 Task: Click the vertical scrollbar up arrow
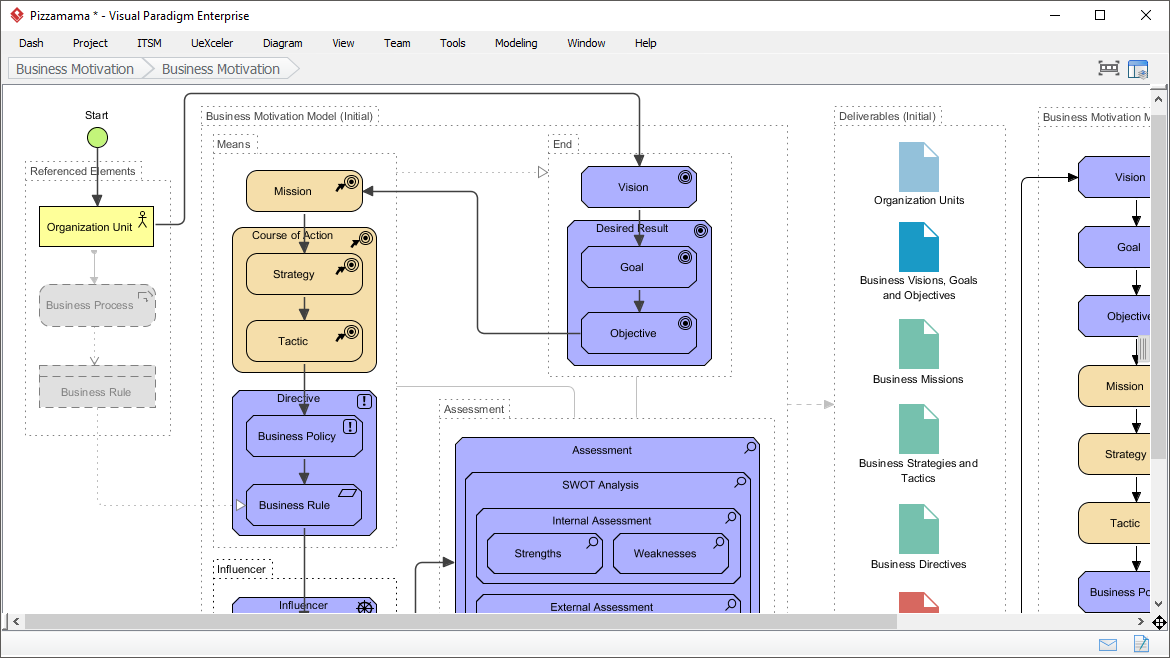coord(1159,92)
